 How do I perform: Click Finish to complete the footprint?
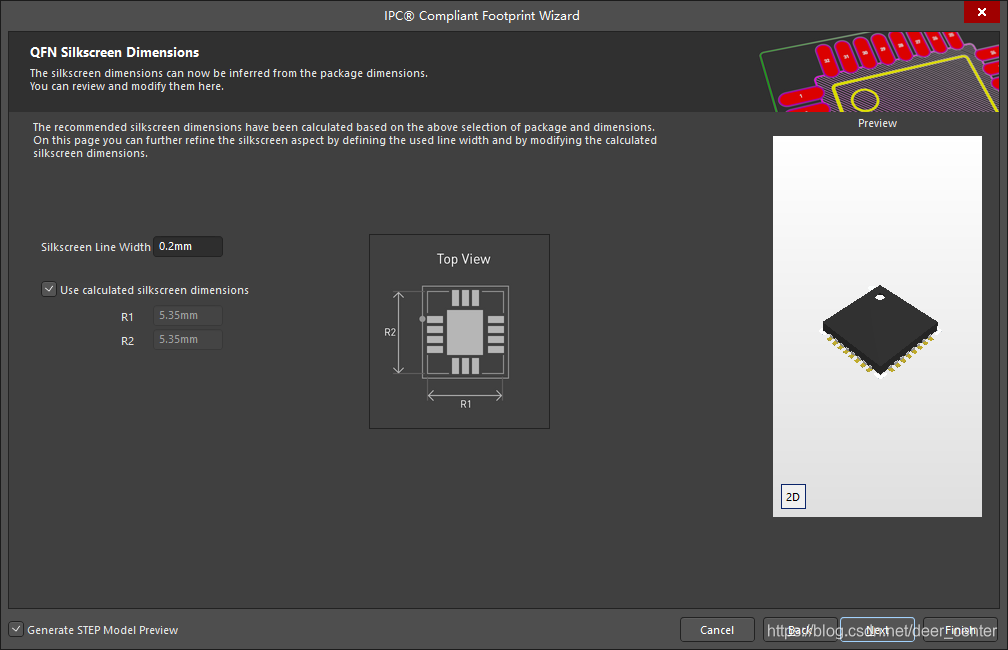(x=959, y=630)
